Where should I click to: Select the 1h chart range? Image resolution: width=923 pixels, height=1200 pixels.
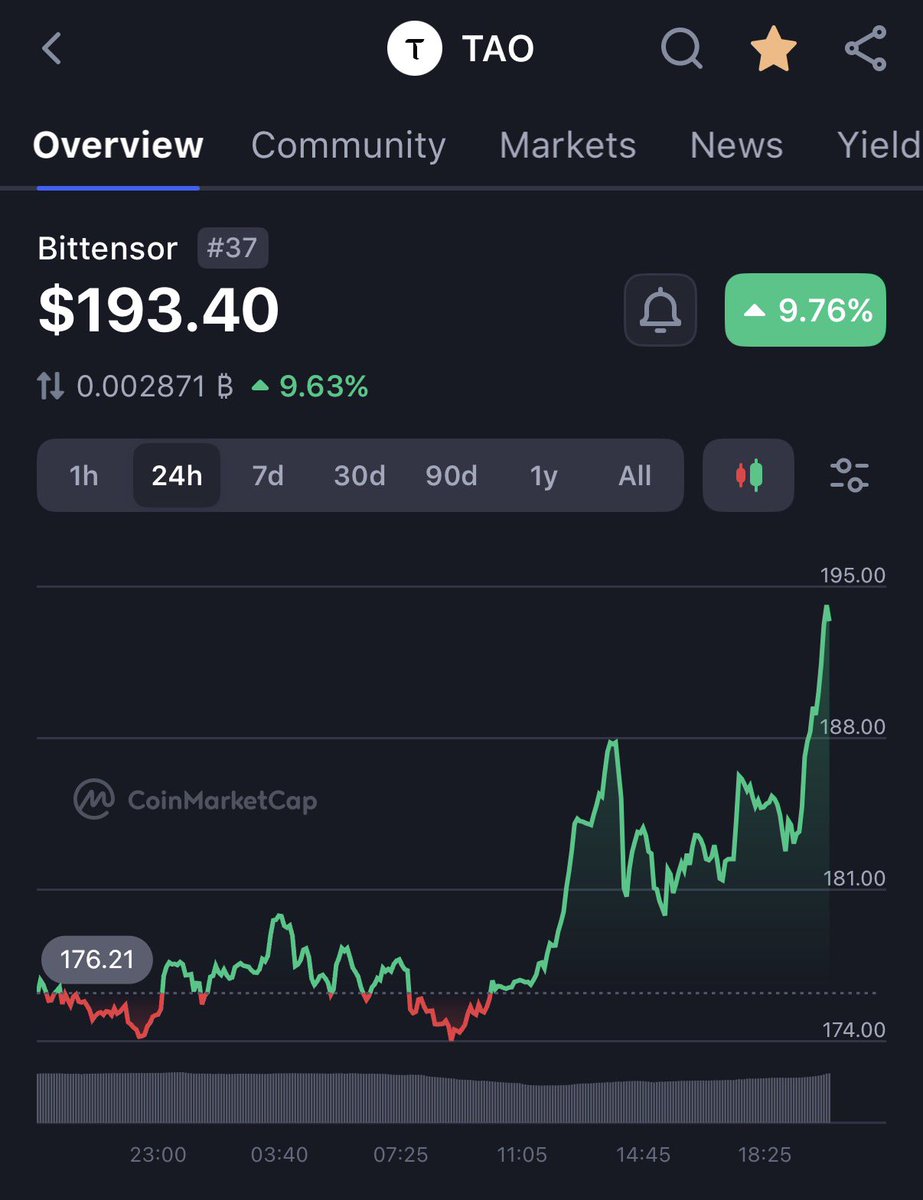[84, 475]
